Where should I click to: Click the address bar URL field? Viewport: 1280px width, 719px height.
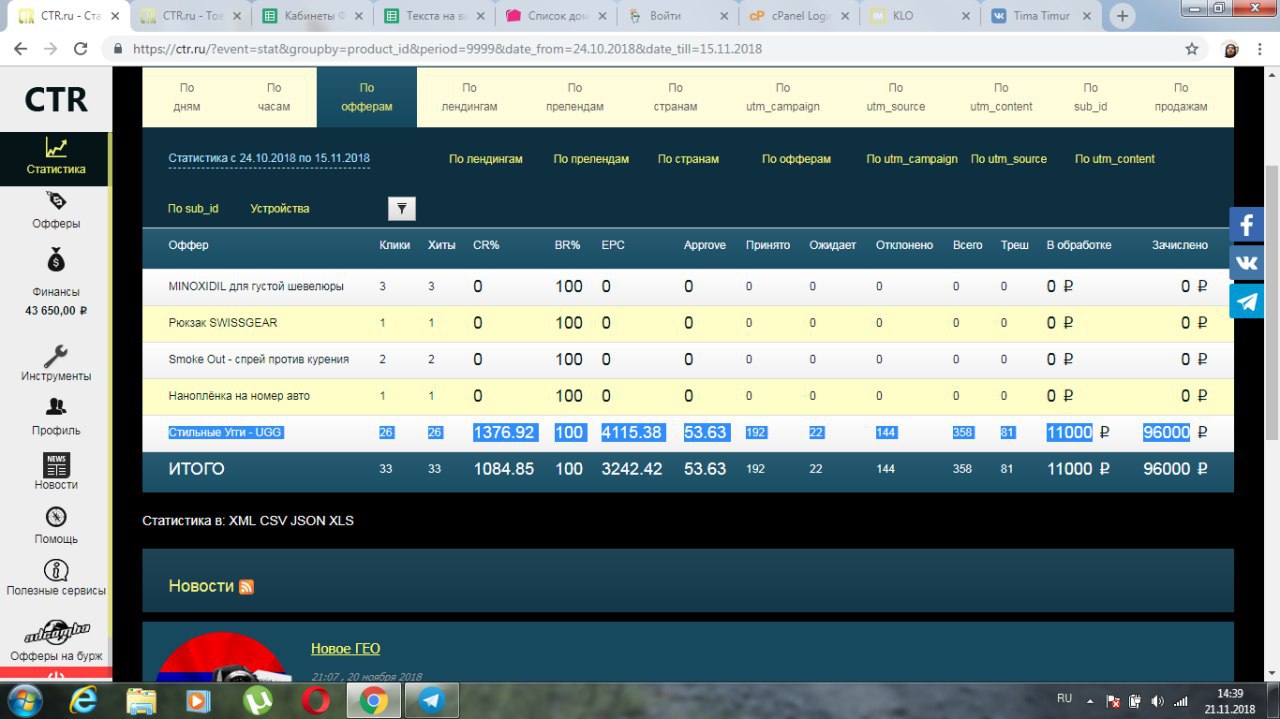click(x=640, y=49)
